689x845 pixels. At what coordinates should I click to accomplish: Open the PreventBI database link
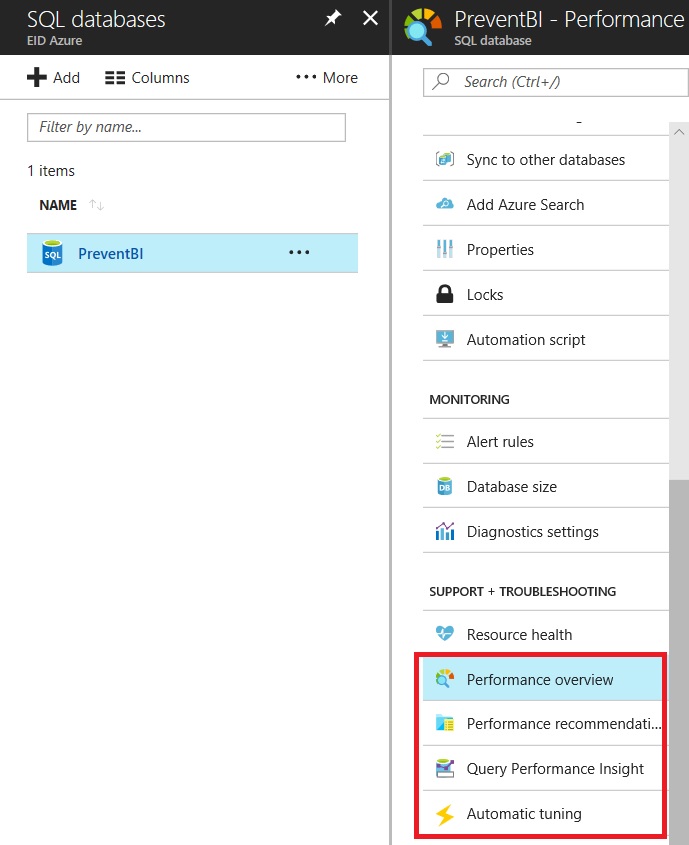[110, 253]
